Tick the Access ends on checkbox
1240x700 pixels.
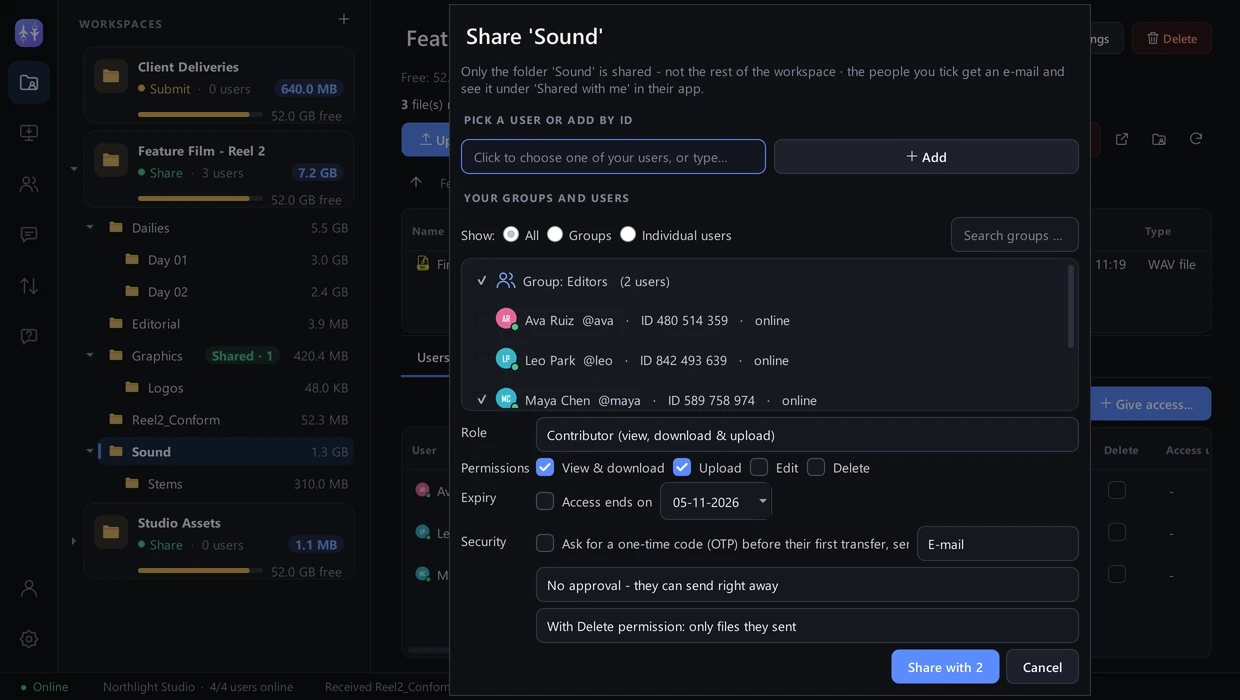(545, 501)
